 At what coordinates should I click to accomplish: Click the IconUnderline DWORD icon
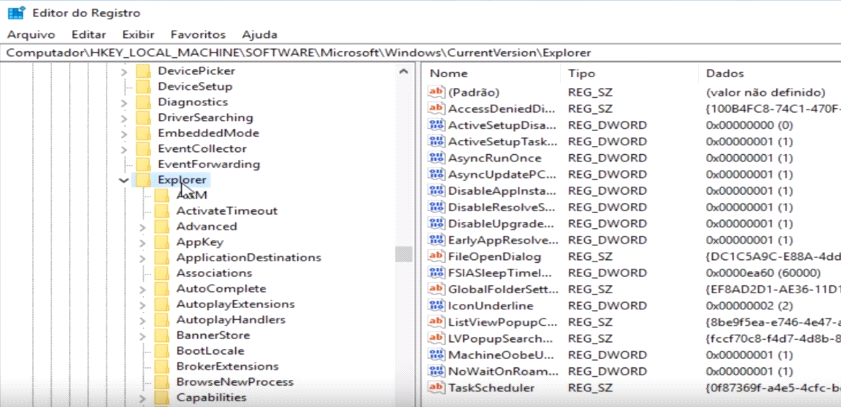[436, 305]
